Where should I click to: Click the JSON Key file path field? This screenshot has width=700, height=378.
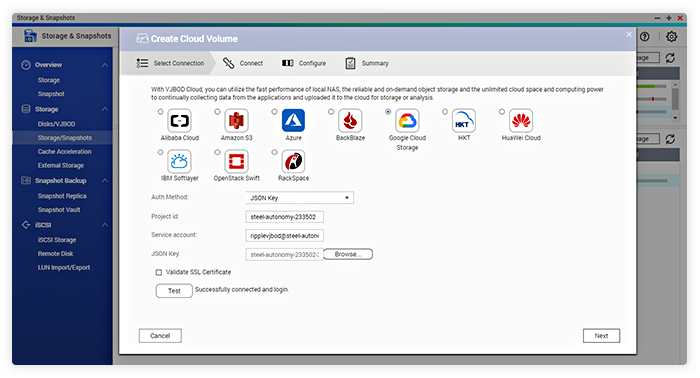[284, 254]
